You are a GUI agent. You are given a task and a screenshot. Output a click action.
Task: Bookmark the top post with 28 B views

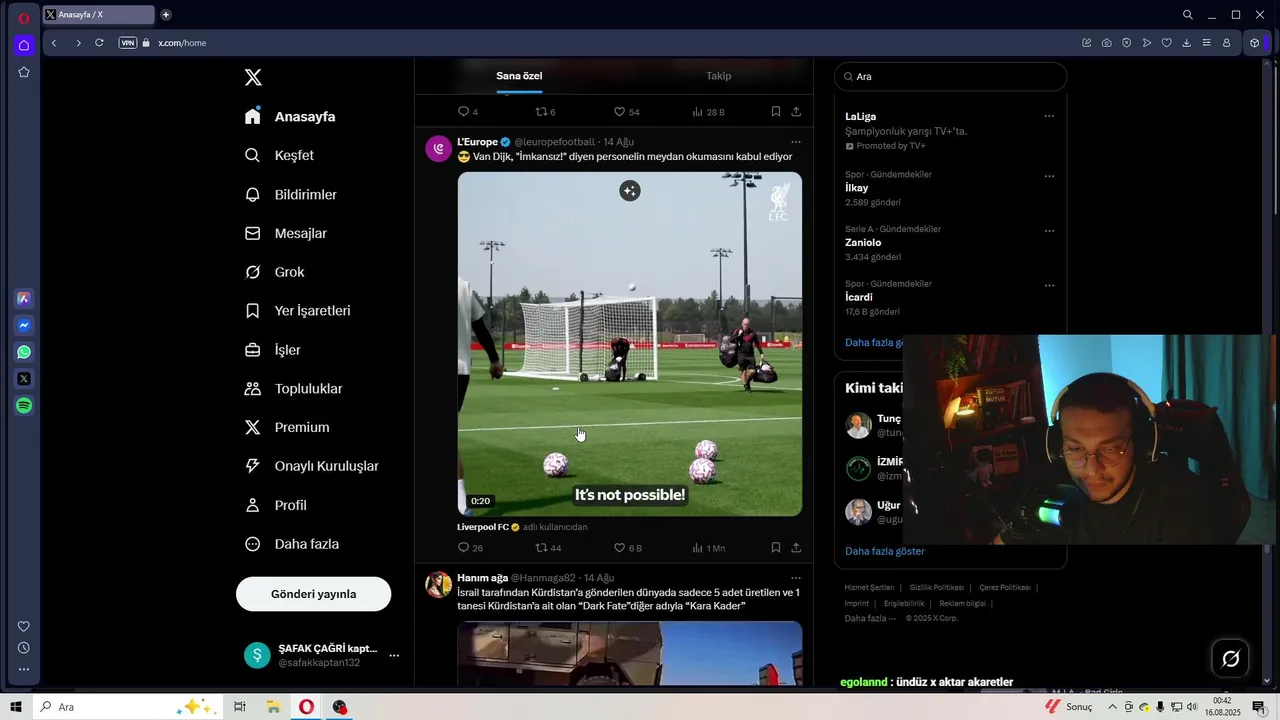click(x=775, y=112)
